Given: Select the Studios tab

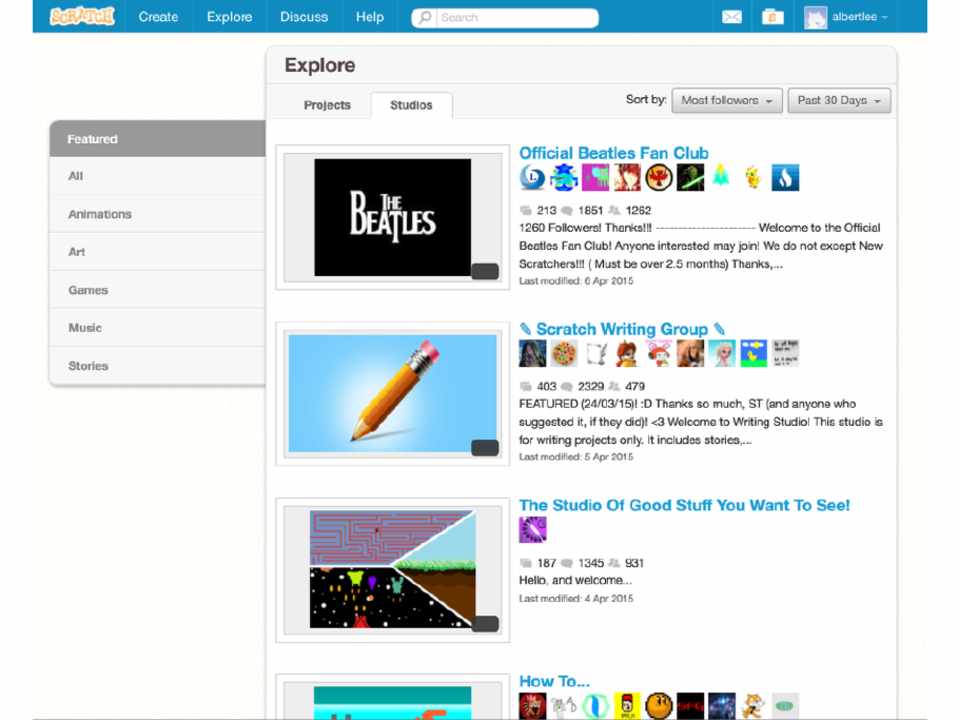Looking at the screenshot, I should tap(411, 105).
